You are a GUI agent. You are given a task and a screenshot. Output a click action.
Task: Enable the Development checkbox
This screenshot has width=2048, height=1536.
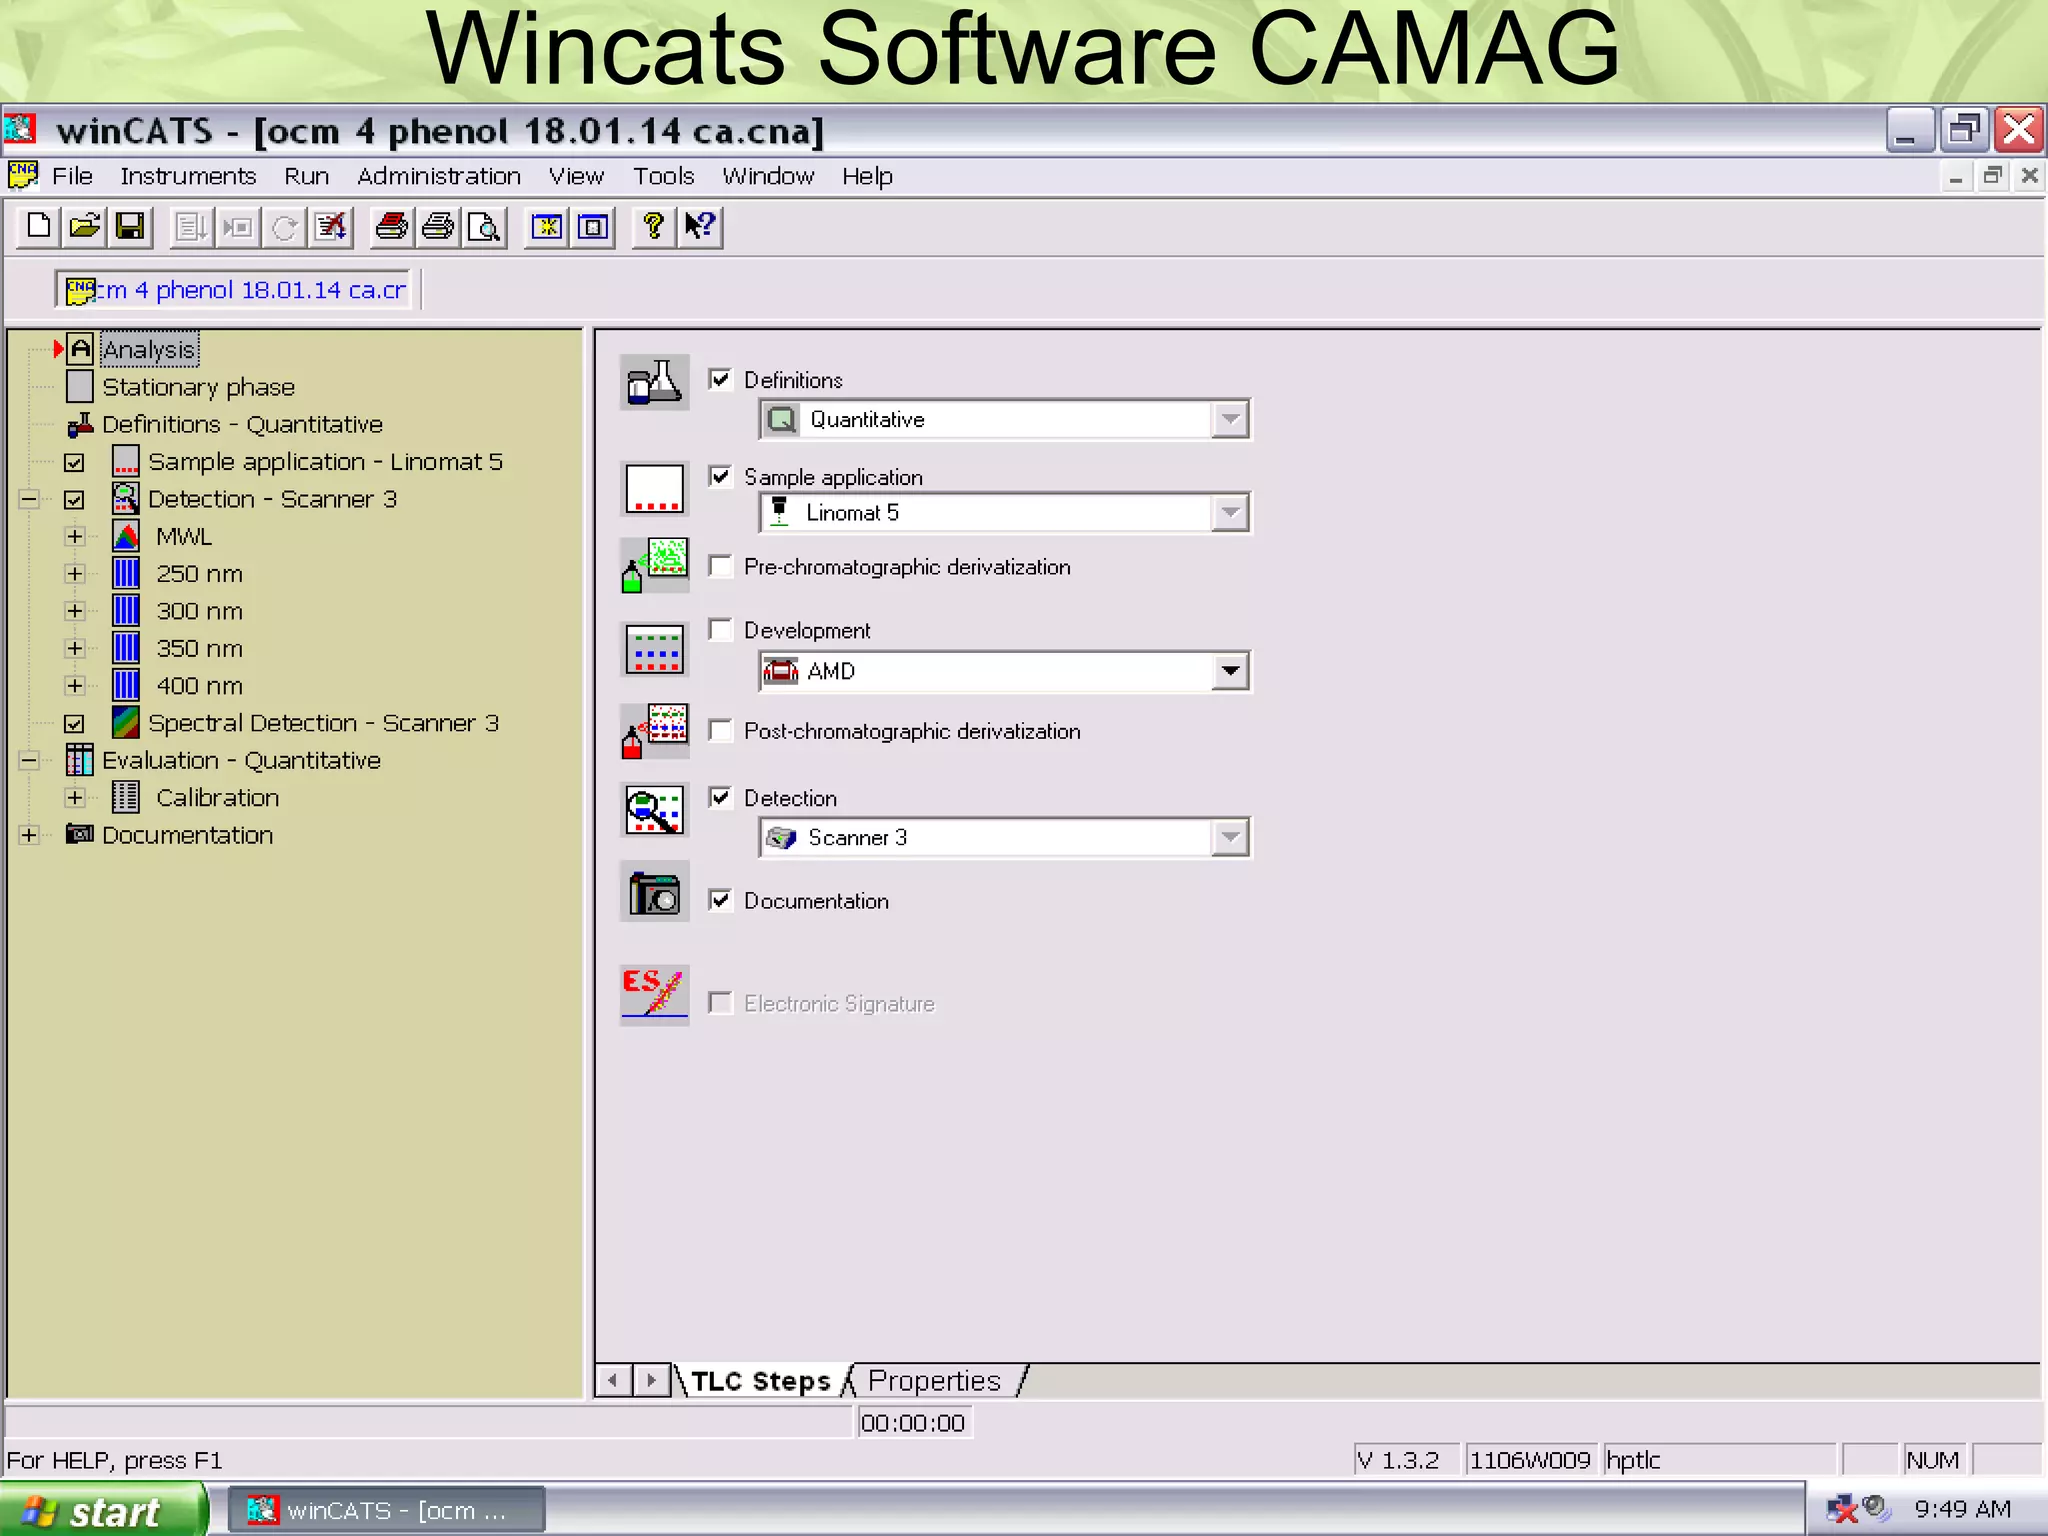[x=720, y=629]
